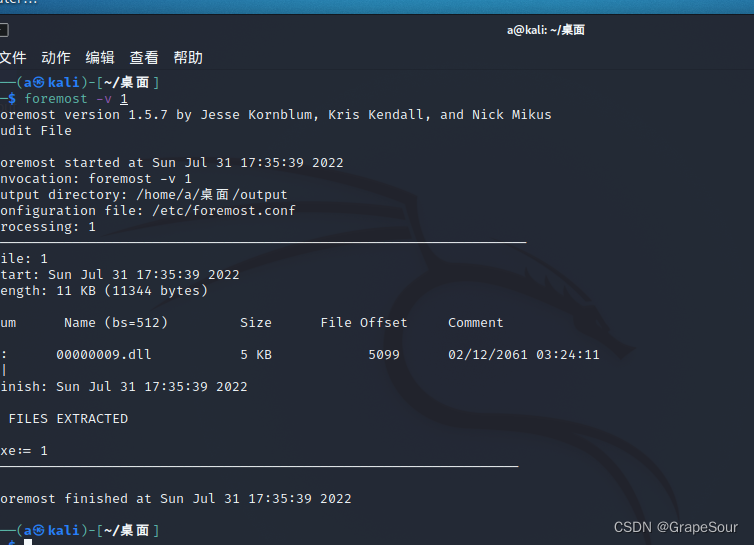Click the Name (bs=512) column header

(x=116, y=322)
